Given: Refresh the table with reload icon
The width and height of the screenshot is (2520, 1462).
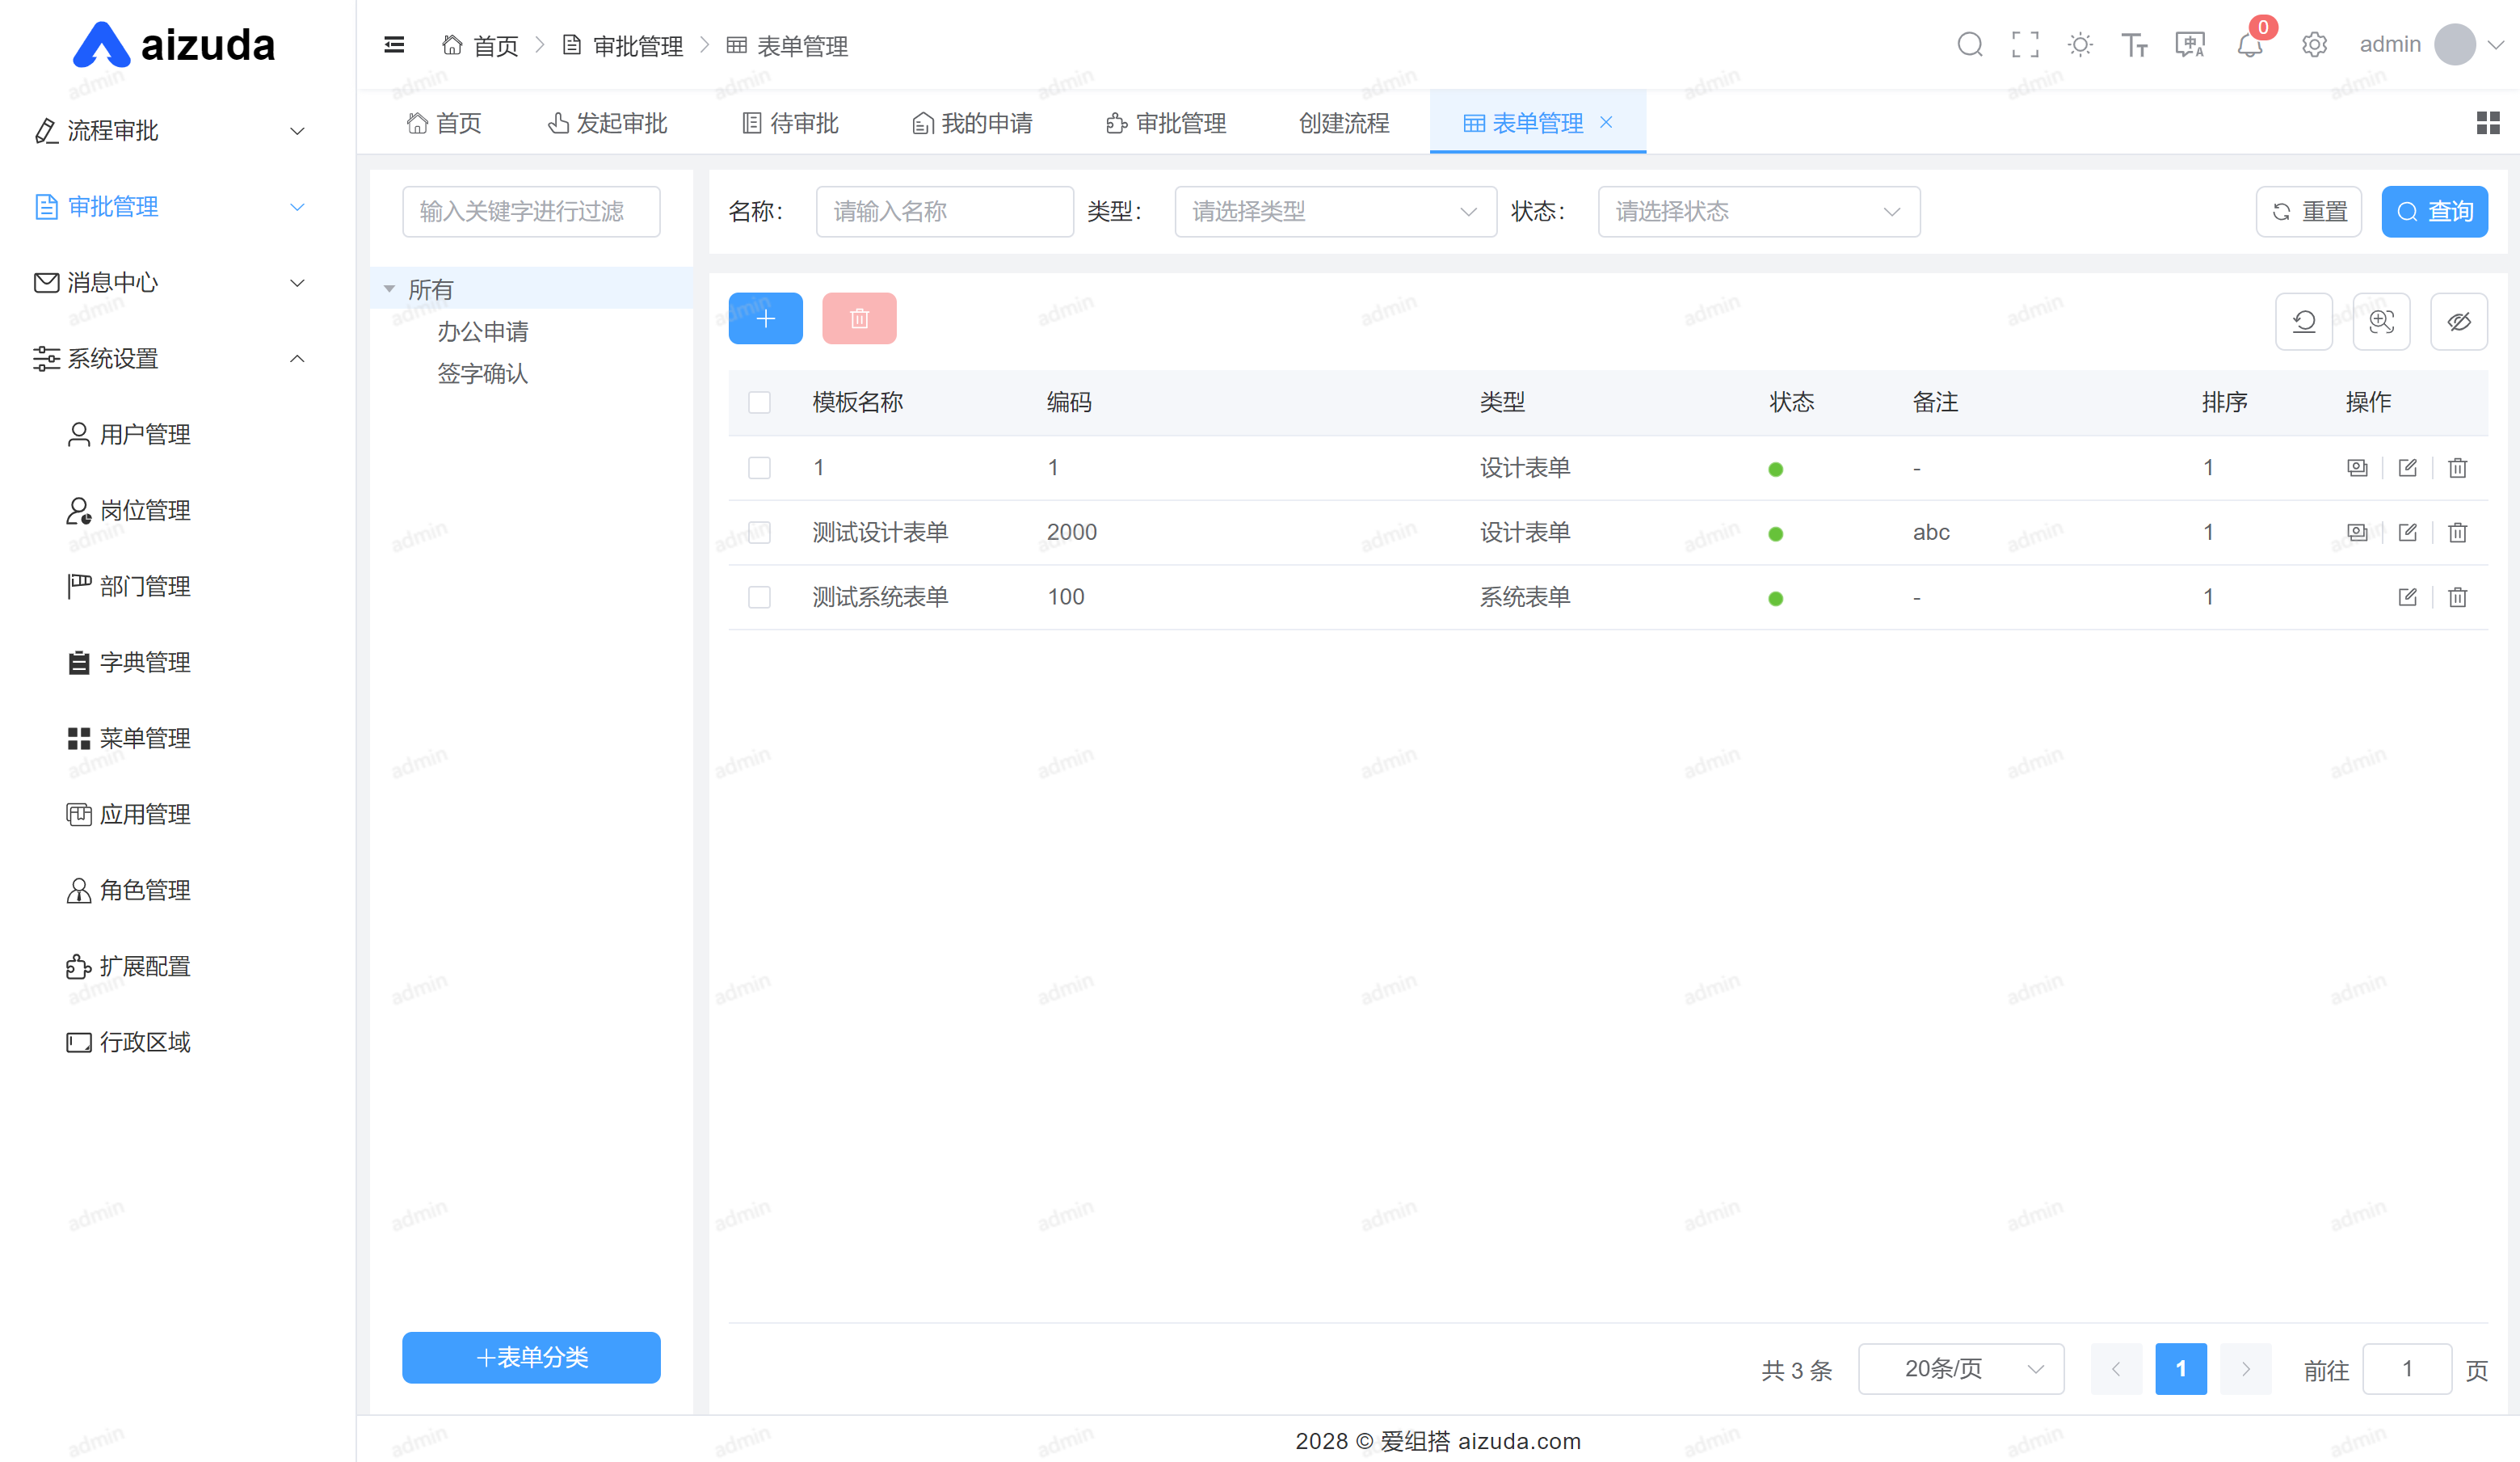Looking at the screenshot, I should 2304,321.
